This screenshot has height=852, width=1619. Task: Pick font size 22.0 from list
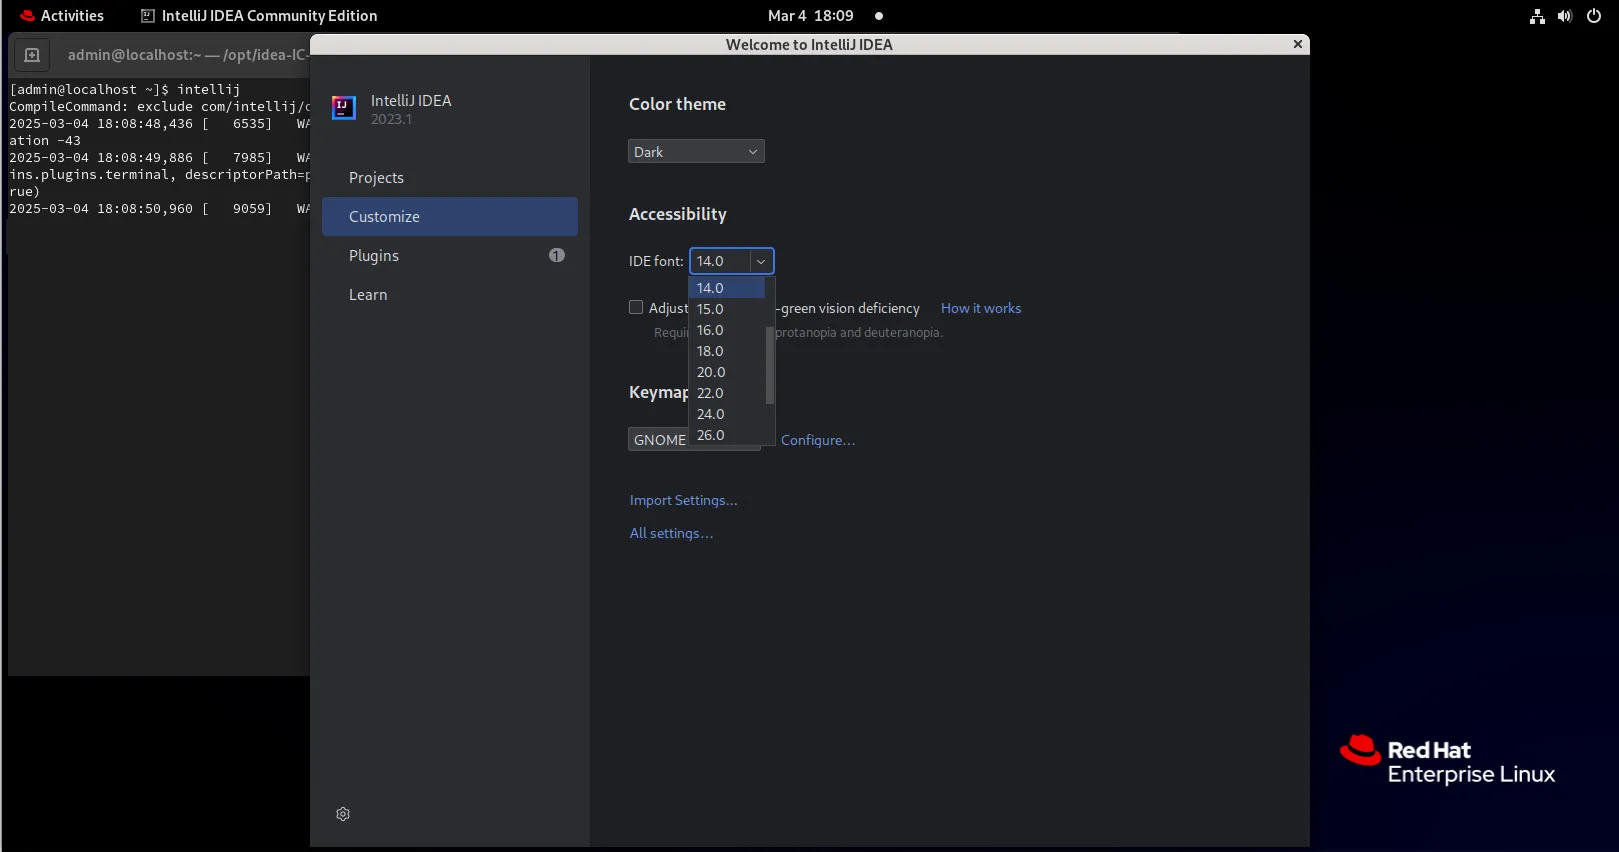pyautogui.click(x=727, y=393)
